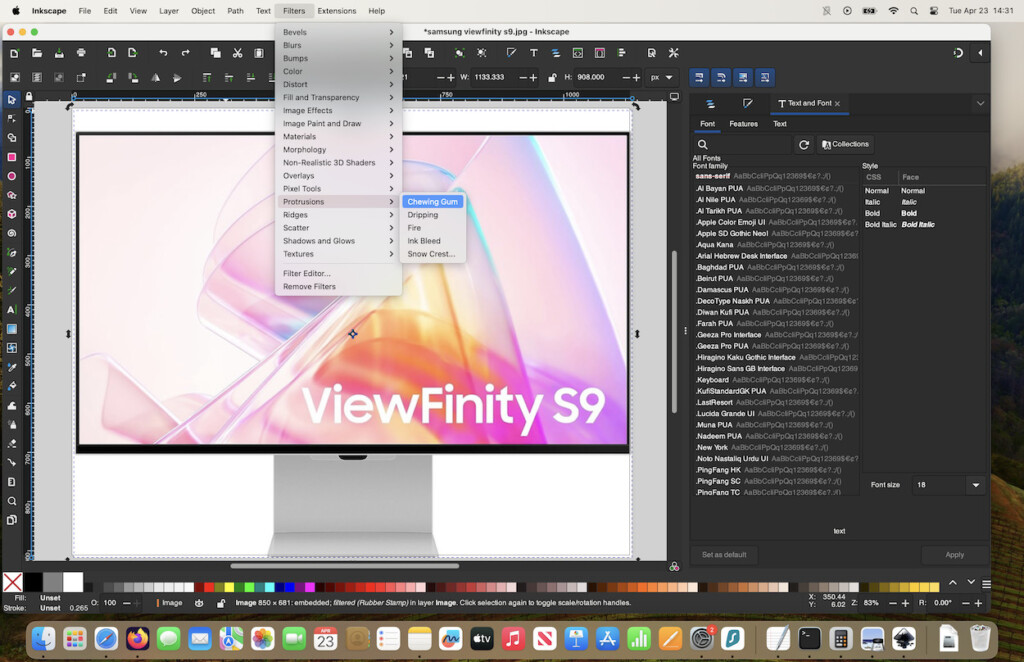
Task: Choose Remove Filters menu entry
Action: click(338, 287)
